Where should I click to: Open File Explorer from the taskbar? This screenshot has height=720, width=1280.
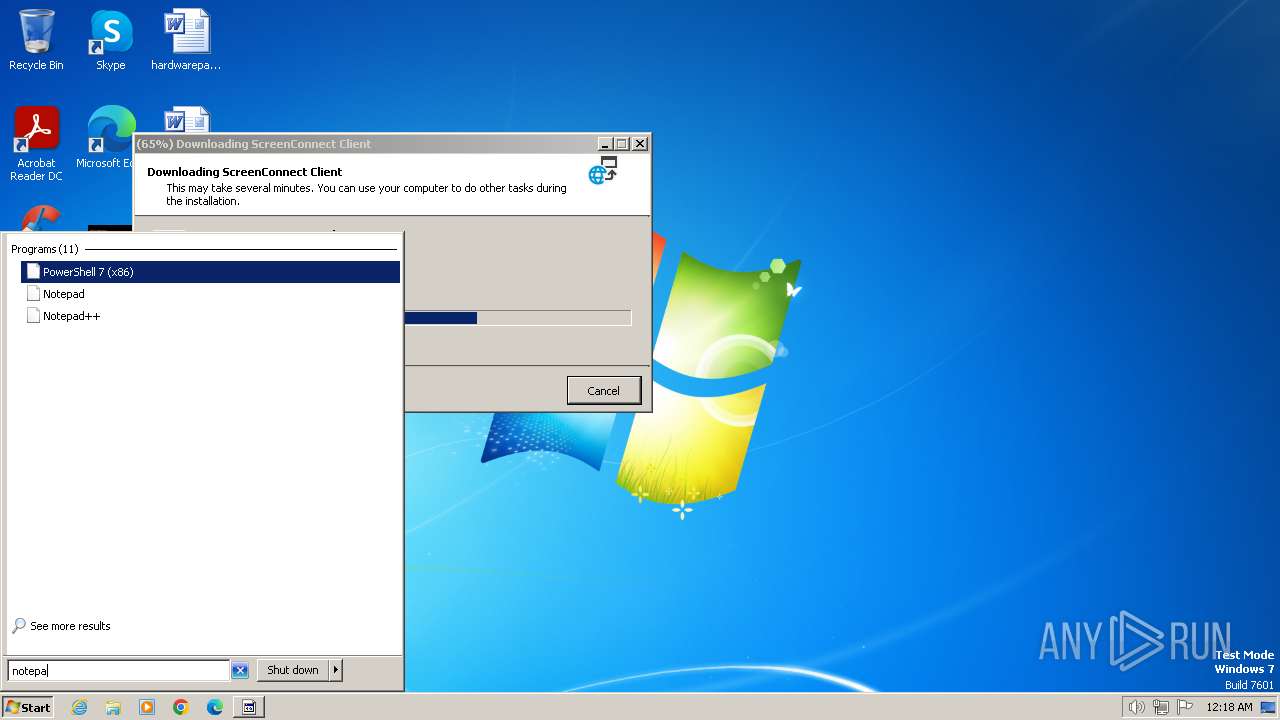point(113,707)
